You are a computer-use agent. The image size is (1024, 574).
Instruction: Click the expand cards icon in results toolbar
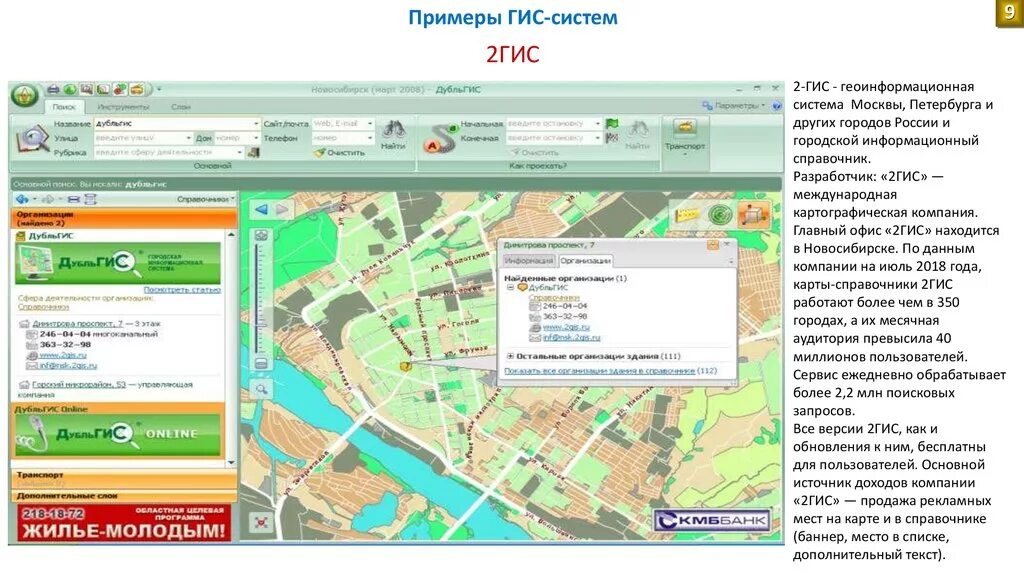(90, 199)
